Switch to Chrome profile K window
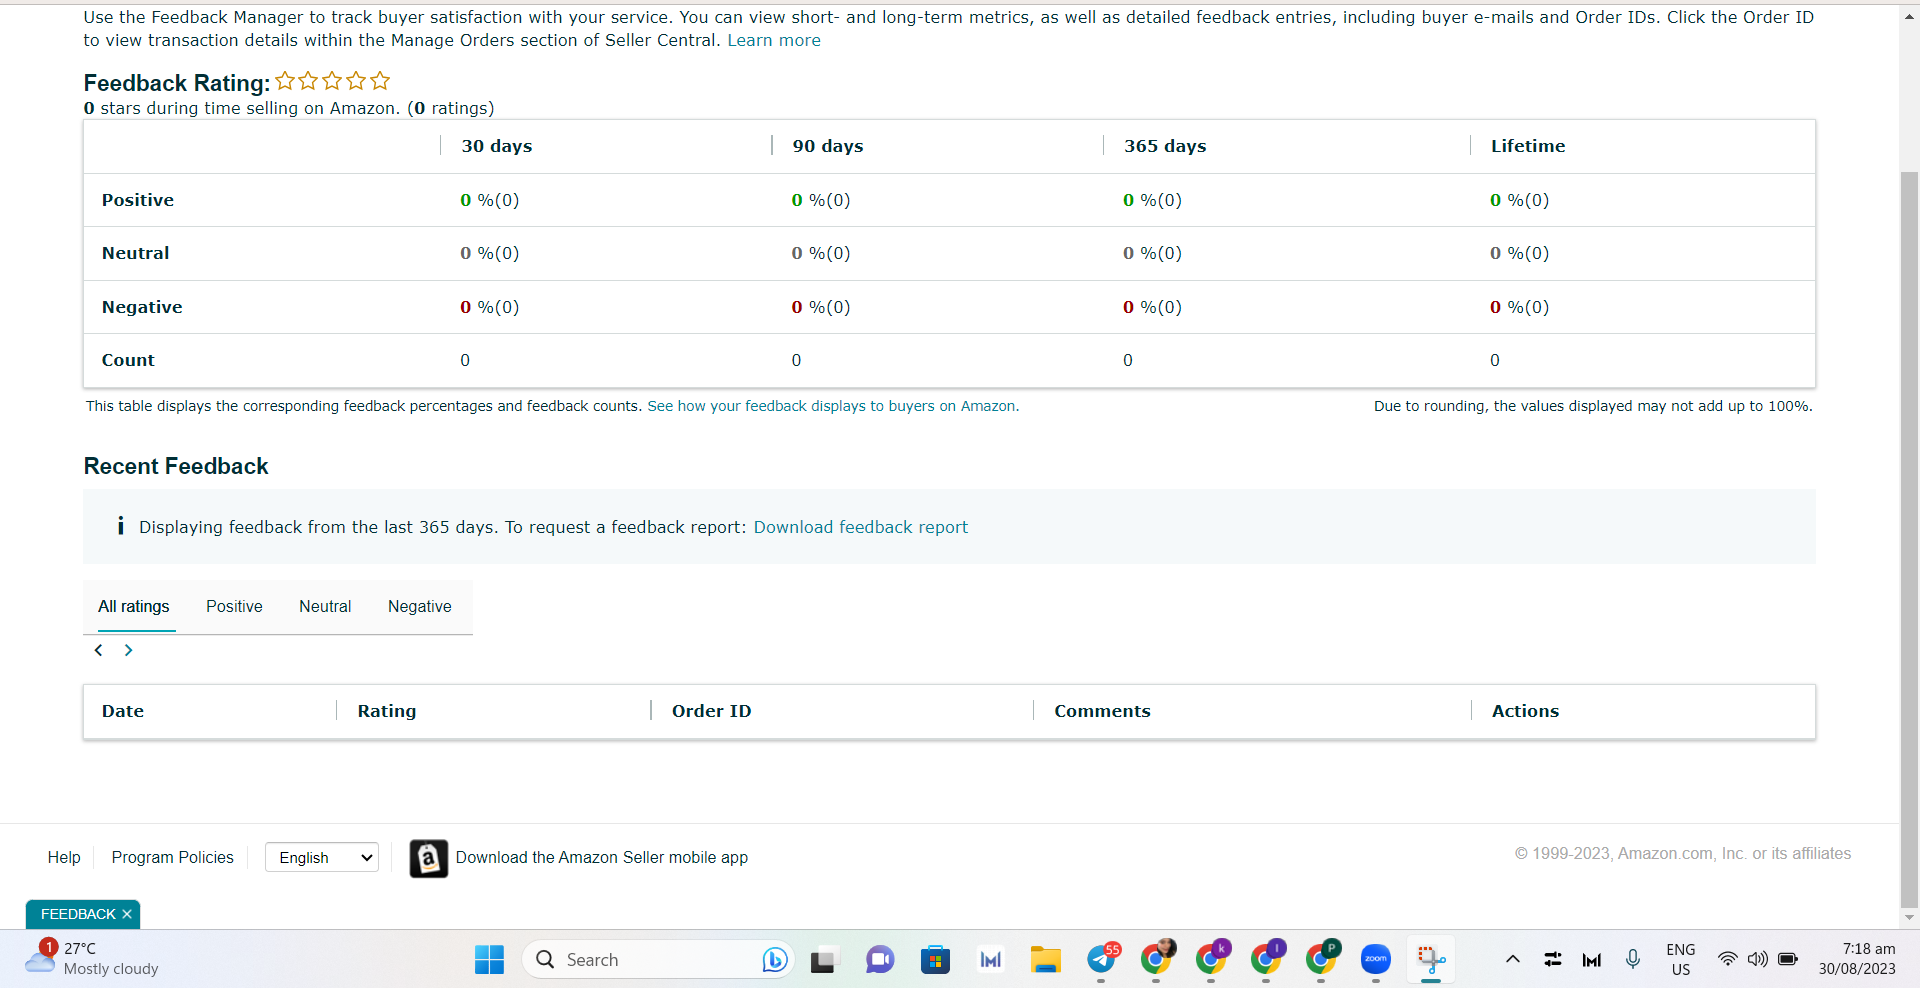The height and width of the screenshot is (988, 1920). [1212, 959]
